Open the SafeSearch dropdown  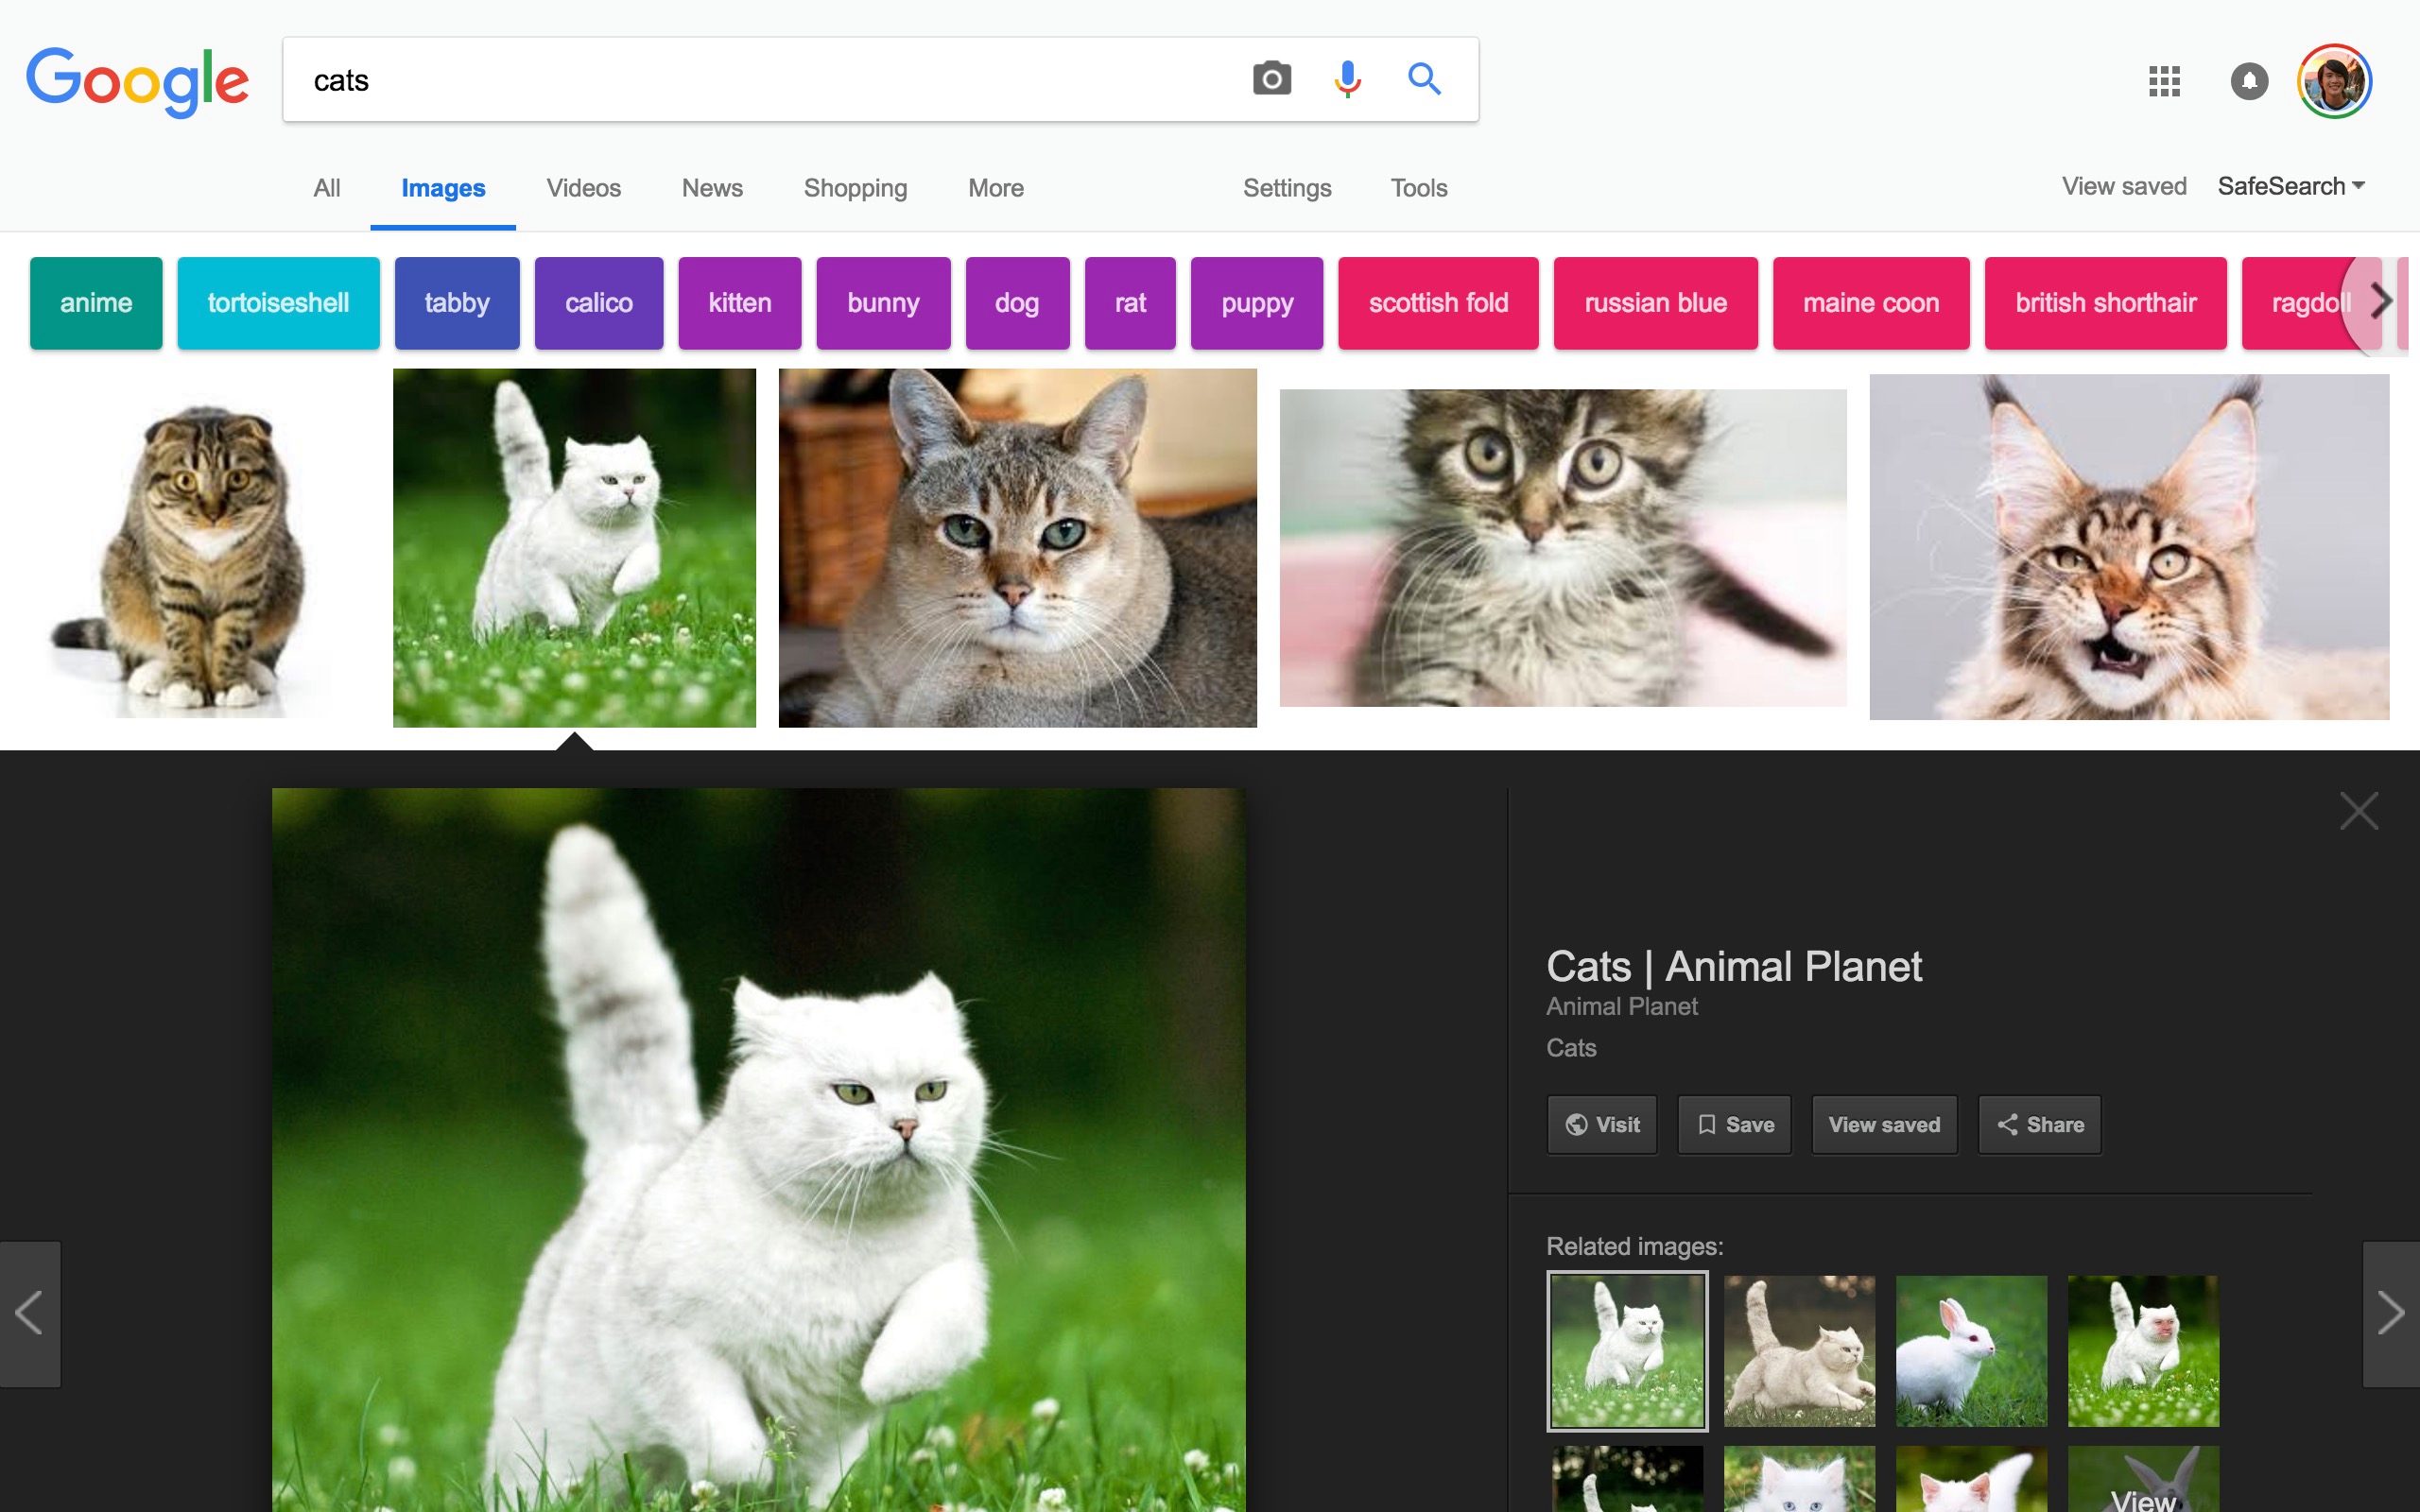coord(2291,186)
